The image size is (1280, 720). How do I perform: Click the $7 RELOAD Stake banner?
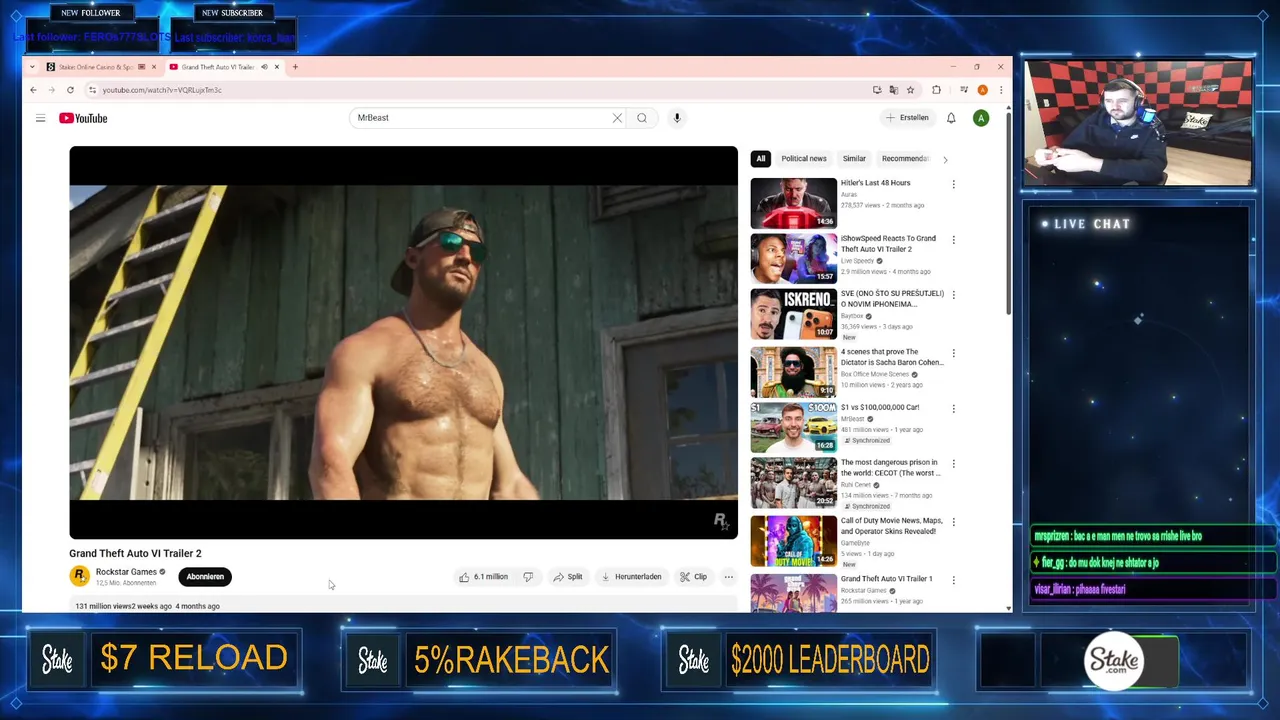[x=164, y=659]
